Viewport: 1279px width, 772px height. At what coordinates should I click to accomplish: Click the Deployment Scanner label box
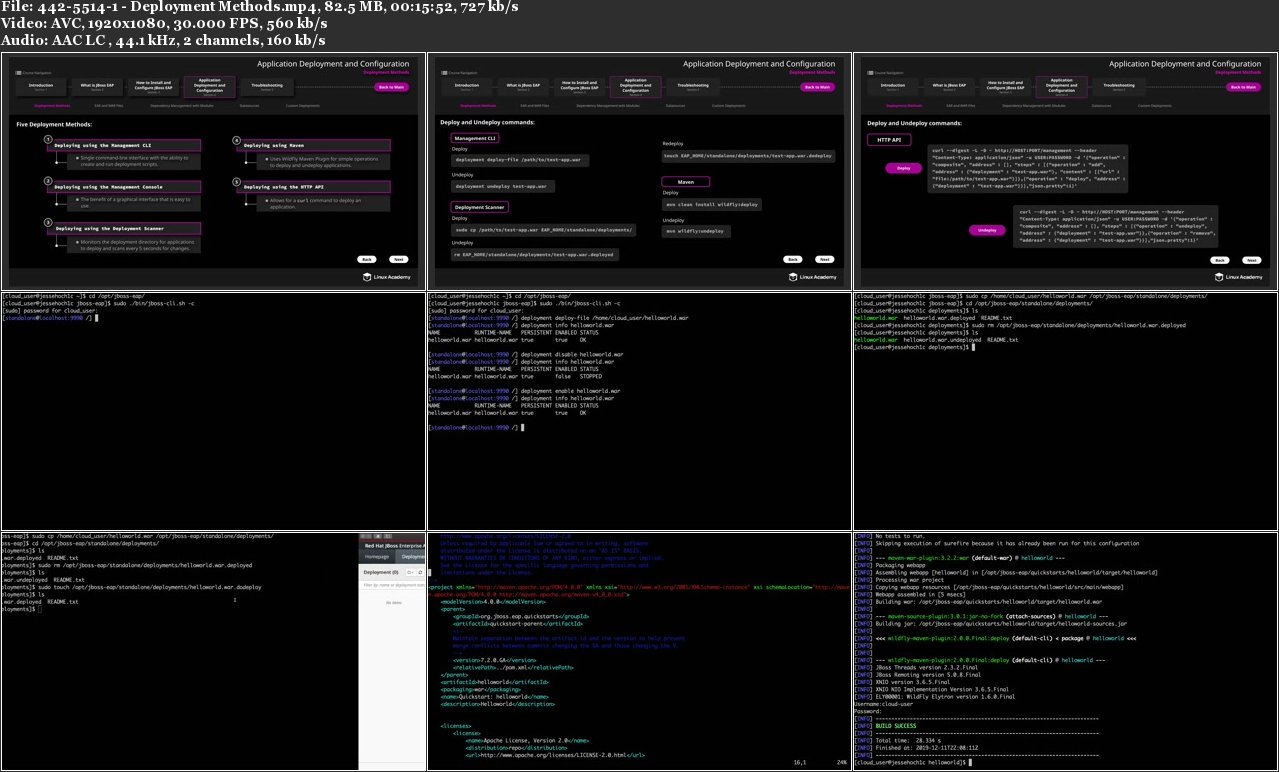click(x=479, y=207)
